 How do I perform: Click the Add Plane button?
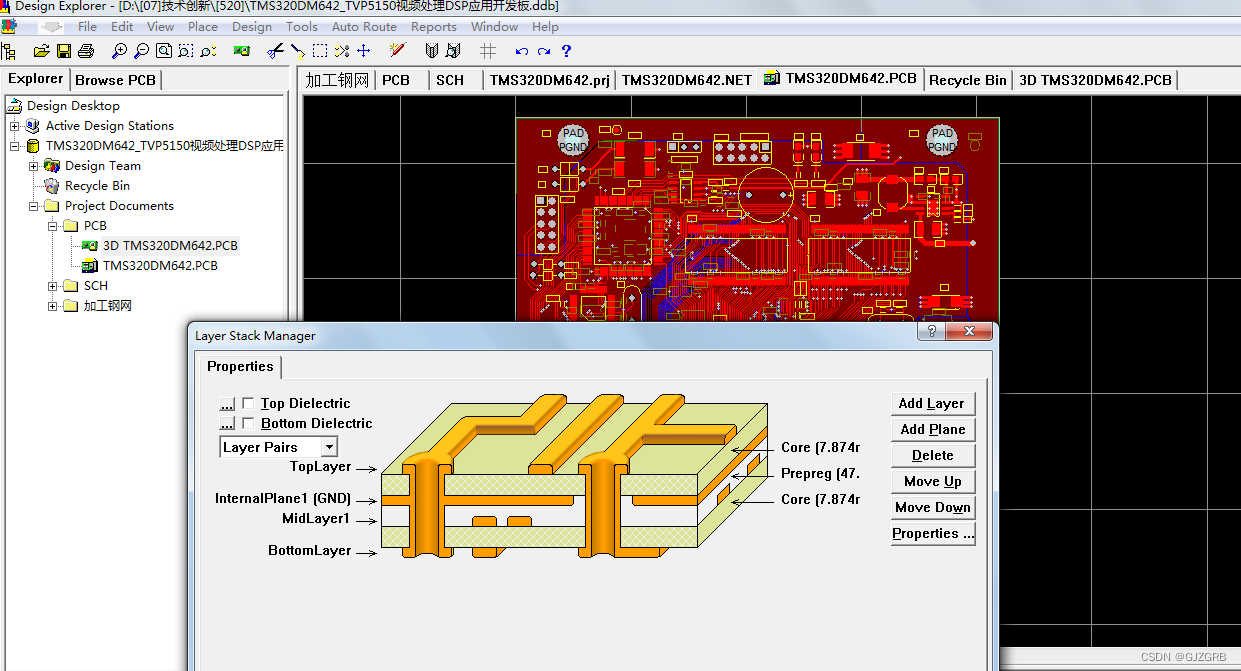tap(932, 429)
